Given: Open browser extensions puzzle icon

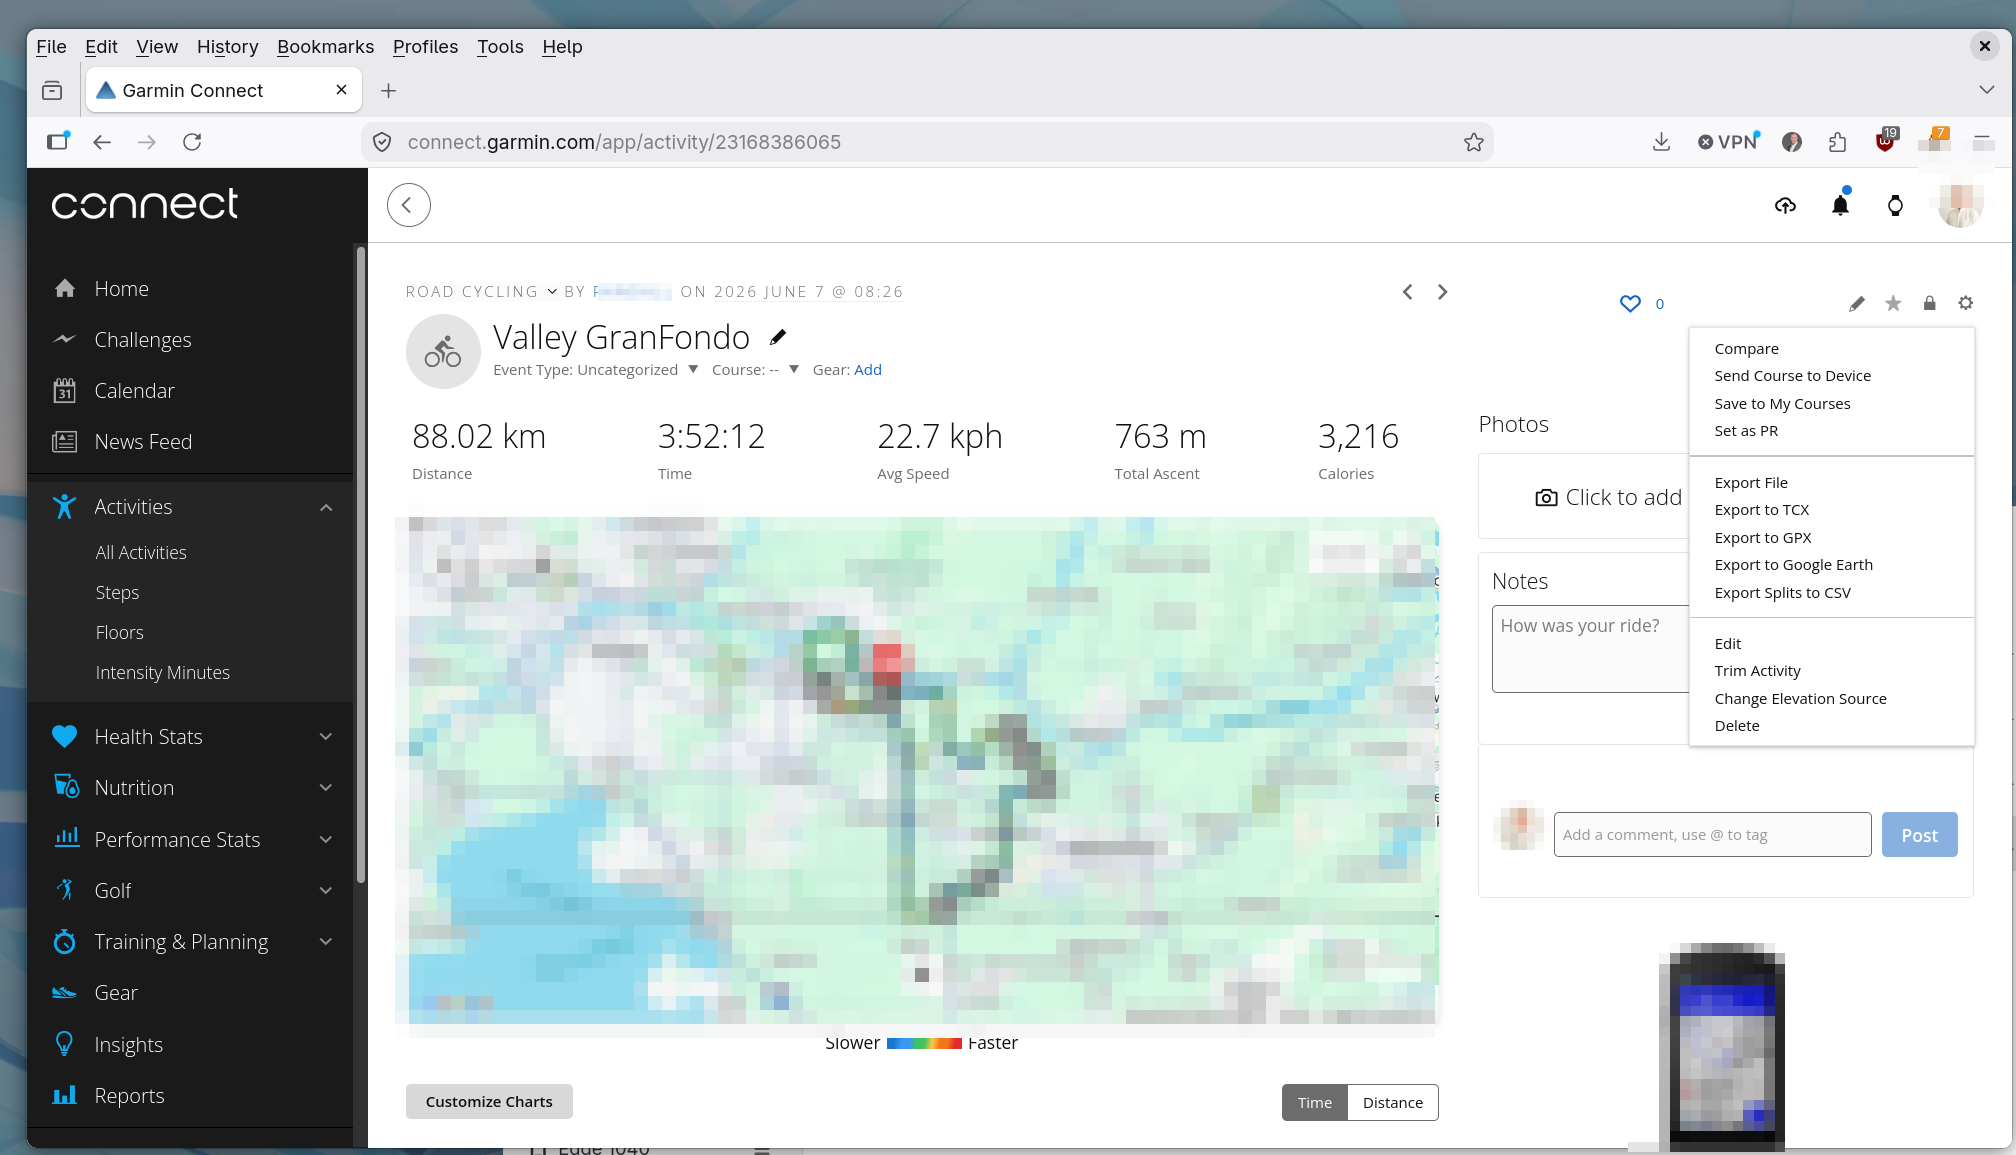Looking at the screenshot, I should pyautogui.click(x=1837, y=142).
